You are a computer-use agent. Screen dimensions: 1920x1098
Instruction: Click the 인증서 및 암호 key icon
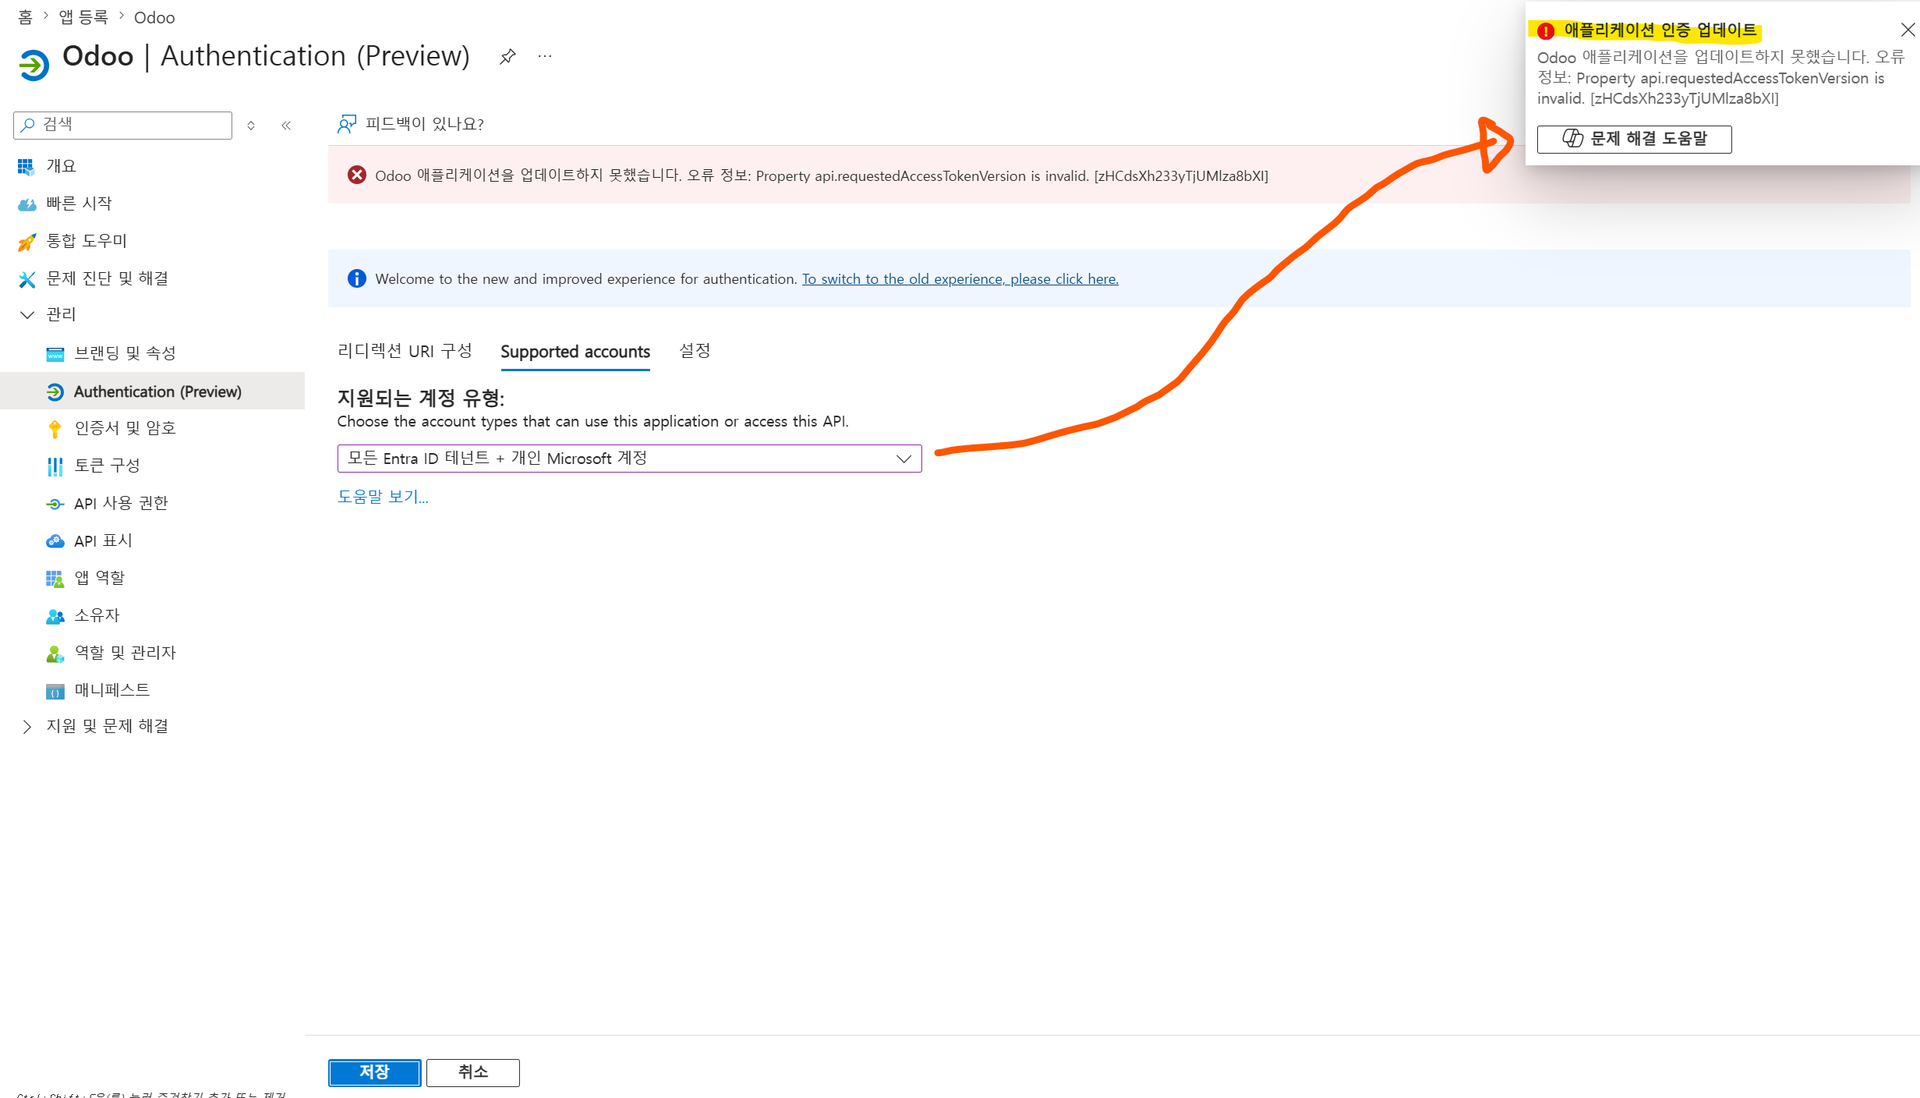click(x=55, y=429)
